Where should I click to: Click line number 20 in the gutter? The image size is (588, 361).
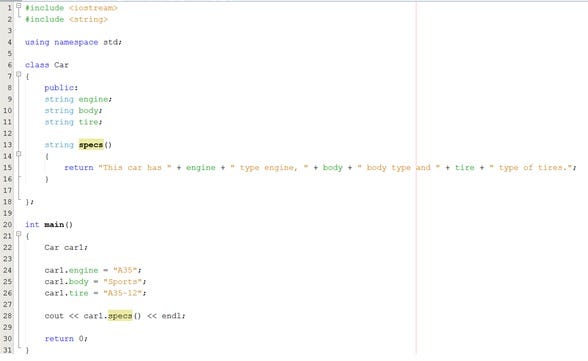(8, 225)
